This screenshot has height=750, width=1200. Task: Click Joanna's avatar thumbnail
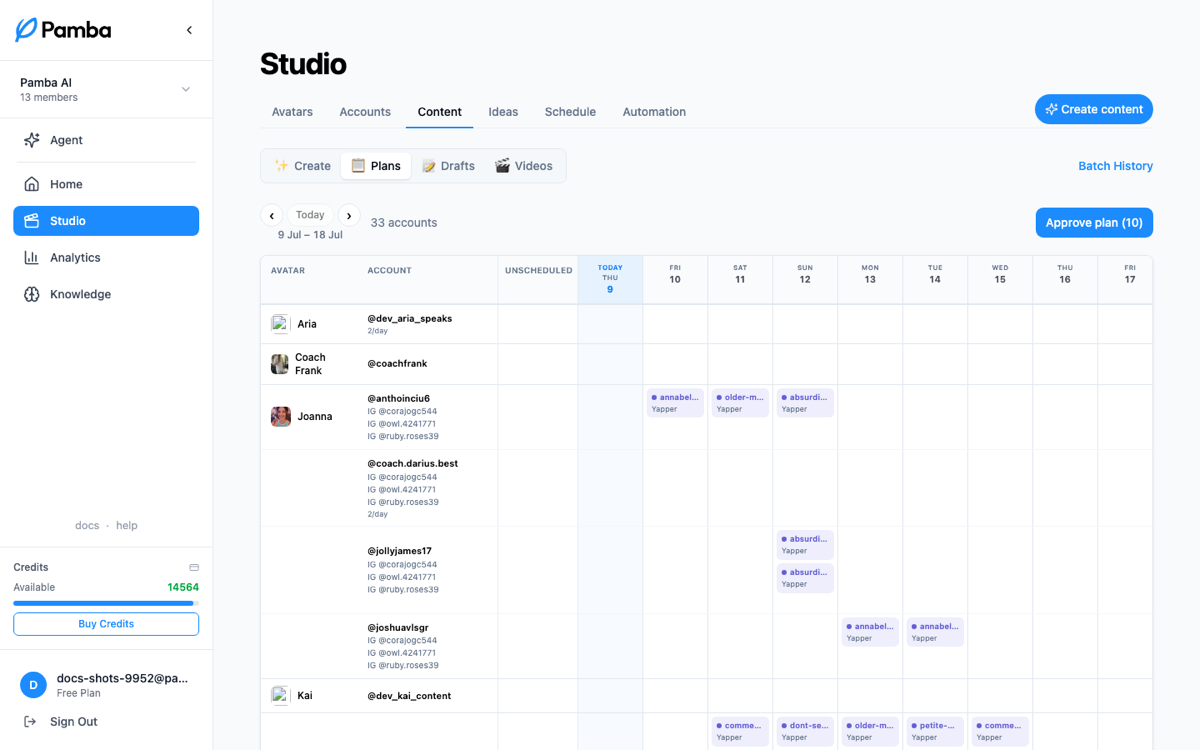(x=281, y=417)
